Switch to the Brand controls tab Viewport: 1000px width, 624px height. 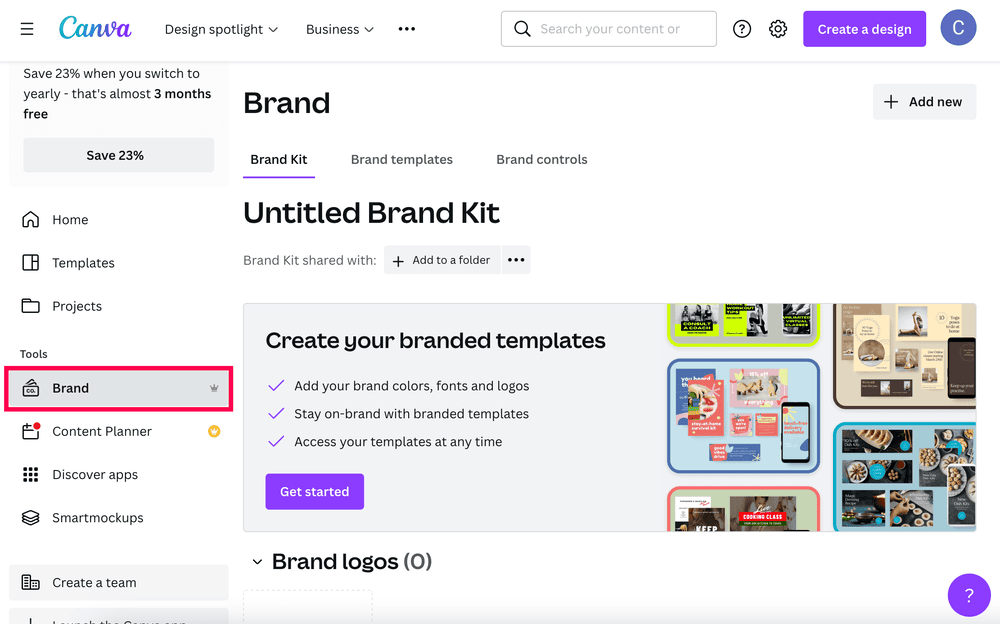point(541,159)
